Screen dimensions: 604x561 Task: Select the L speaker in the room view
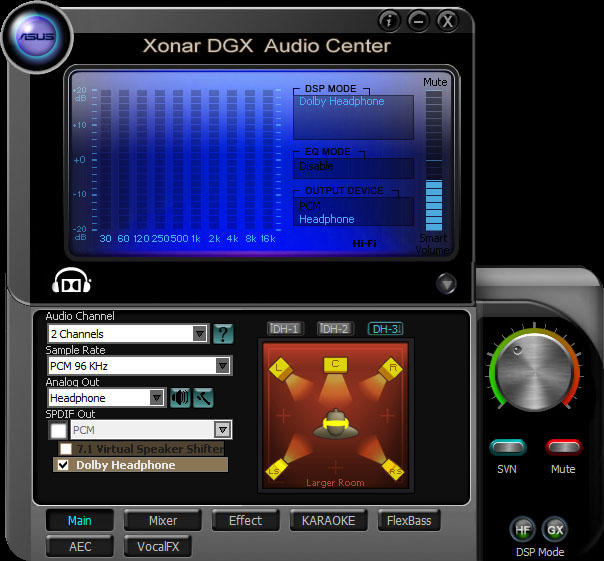click(x=280, y=369)
